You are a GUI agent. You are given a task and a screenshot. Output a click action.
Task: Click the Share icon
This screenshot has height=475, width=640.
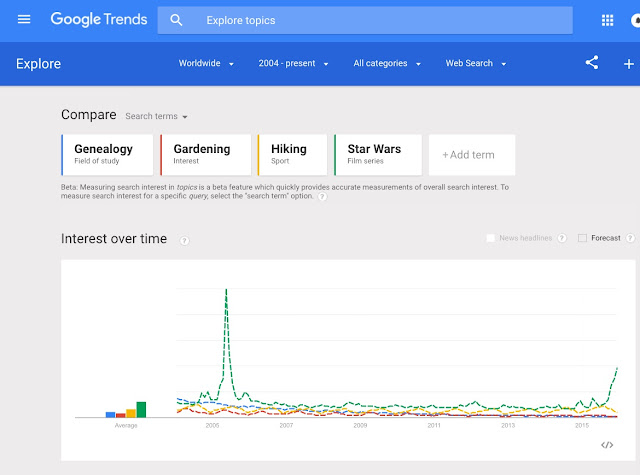pyautogui.click(x=592, y=62)
